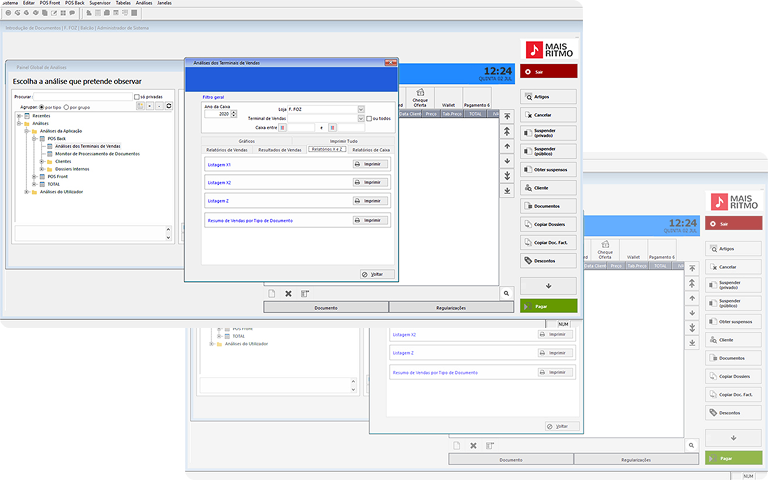768x480 pixels.
Task: Open calendar picker for first Caixa entre date
Action: 282,128
